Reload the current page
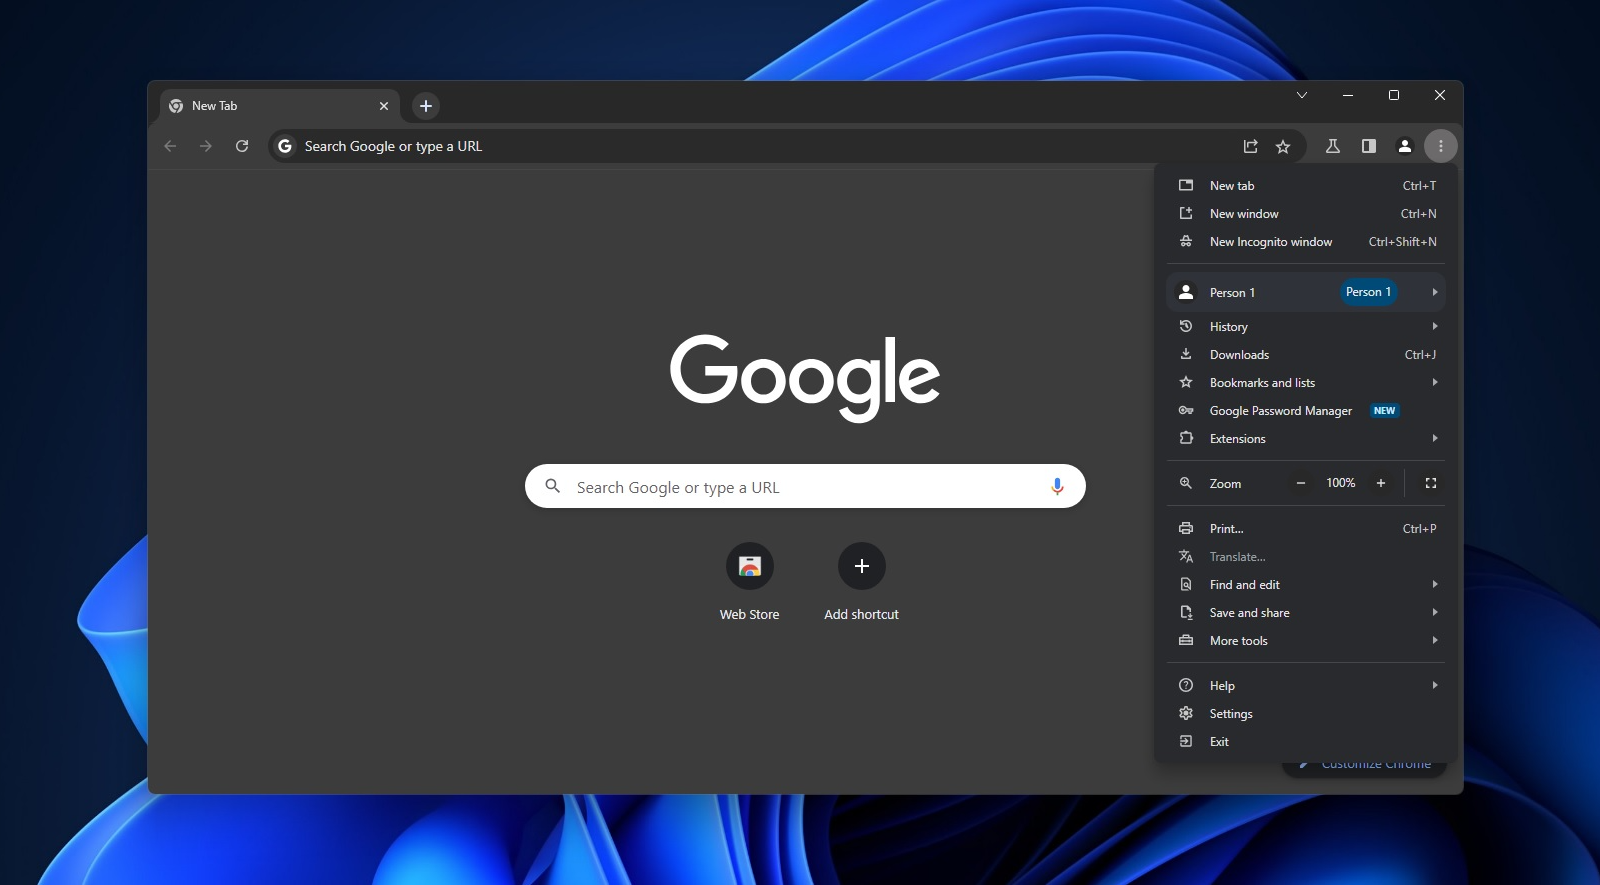 (242, 146)
